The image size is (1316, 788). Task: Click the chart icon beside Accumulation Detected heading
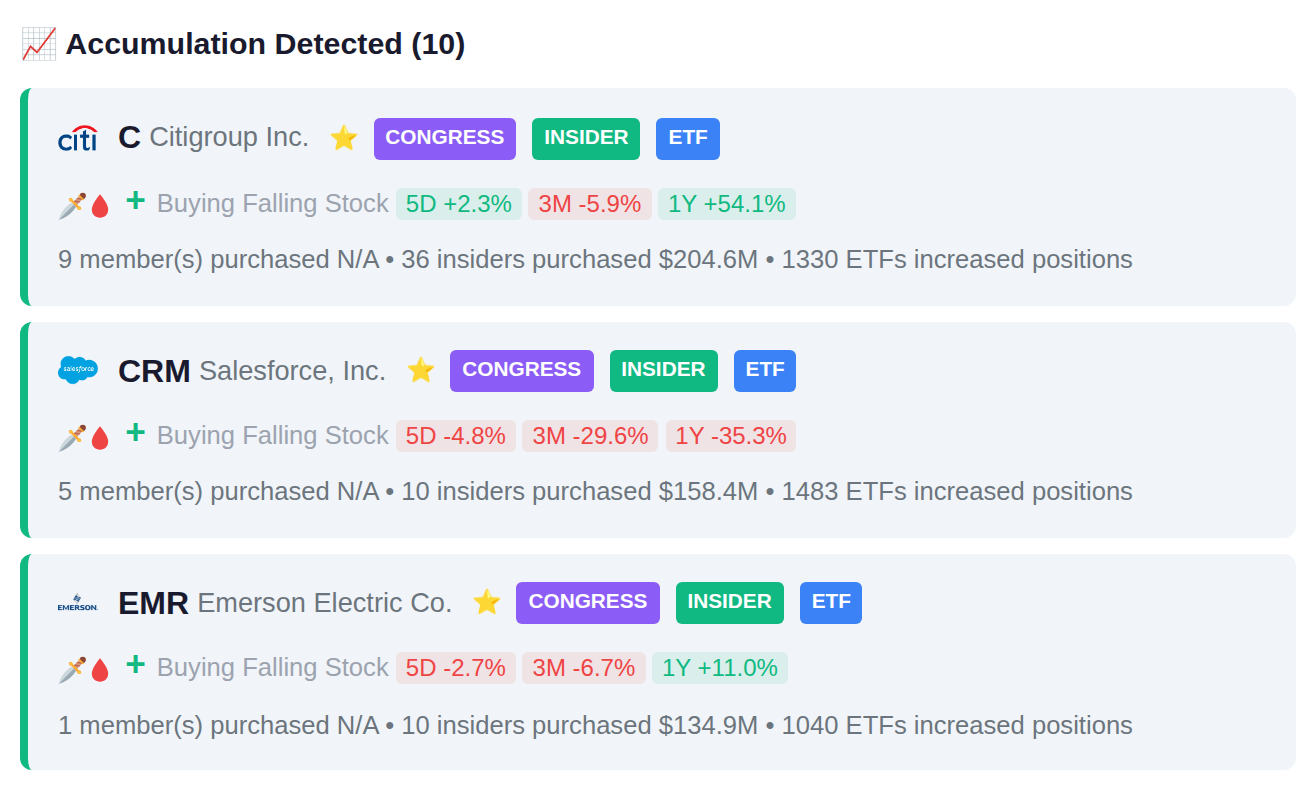[x=39, y=44]
